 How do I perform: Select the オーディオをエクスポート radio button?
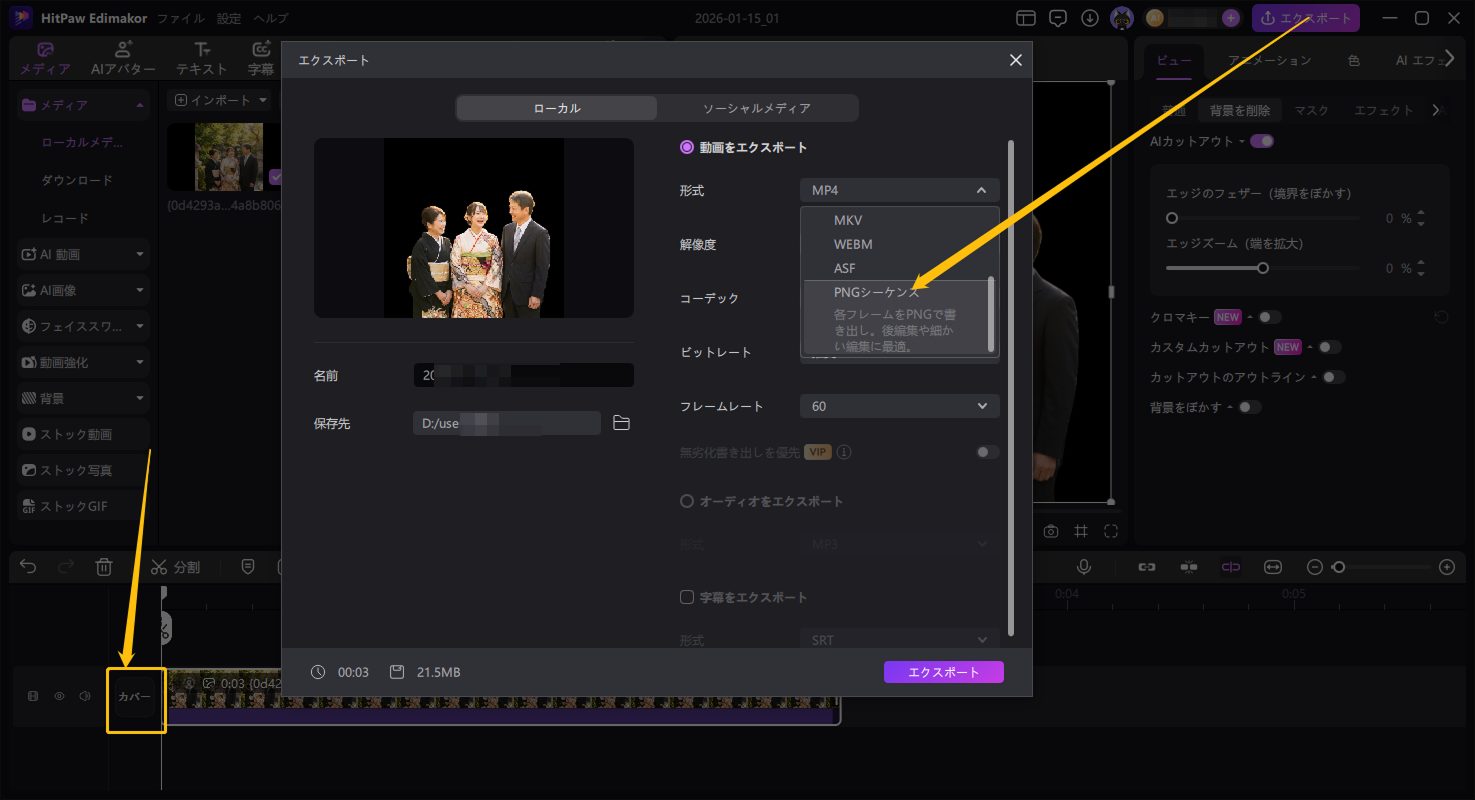[x=687, y=501]
